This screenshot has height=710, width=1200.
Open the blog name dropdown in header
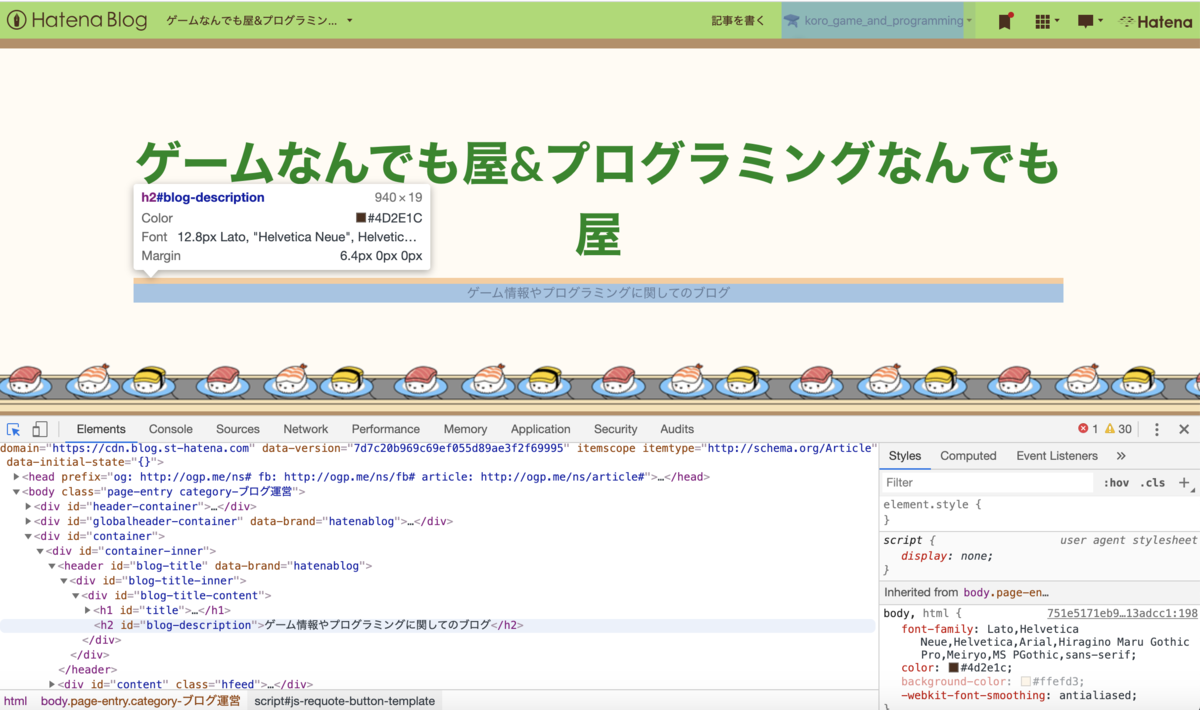[x=259, y=20]
